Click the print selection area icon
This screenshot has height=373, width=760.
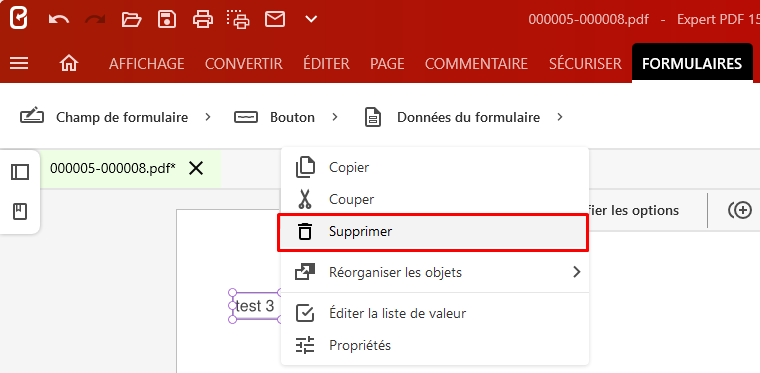(238, 19)
